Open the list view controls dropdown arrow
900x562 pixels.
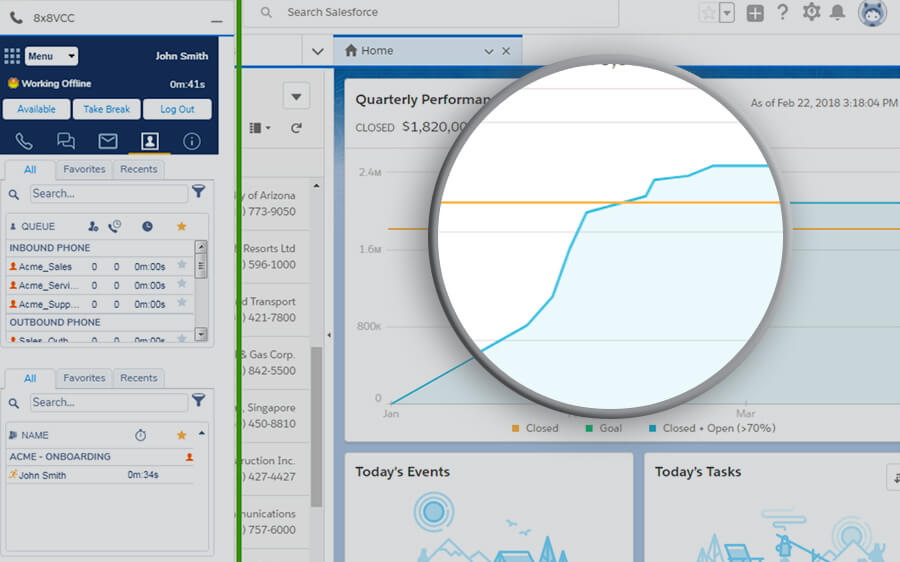click(296, 96)
